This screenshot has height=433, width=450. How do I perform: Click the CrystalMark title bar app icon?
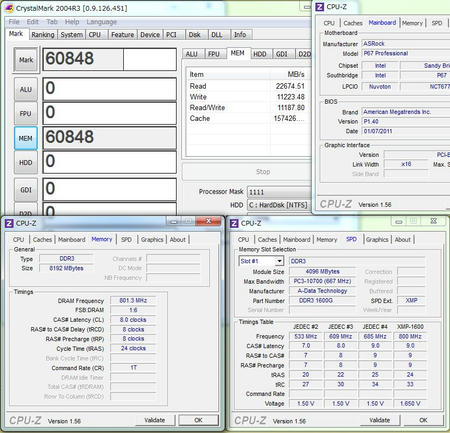point(10,8)
